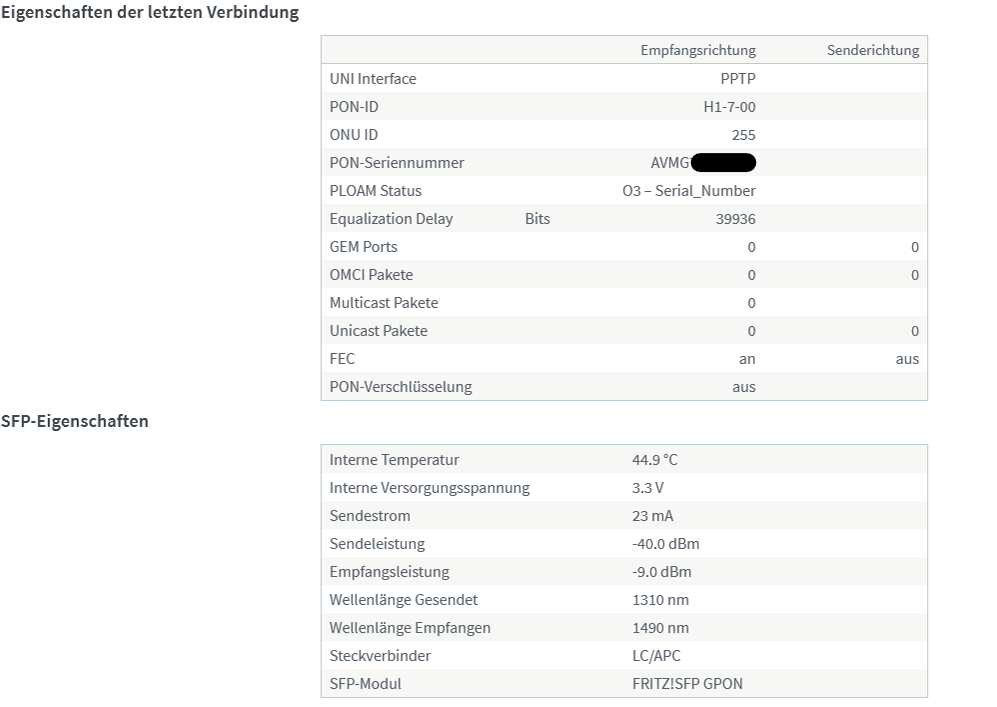Click the Empfangsleistung value -9.0 dBm
Viewport: 997px width, 707px height.
tap(661, 572)
